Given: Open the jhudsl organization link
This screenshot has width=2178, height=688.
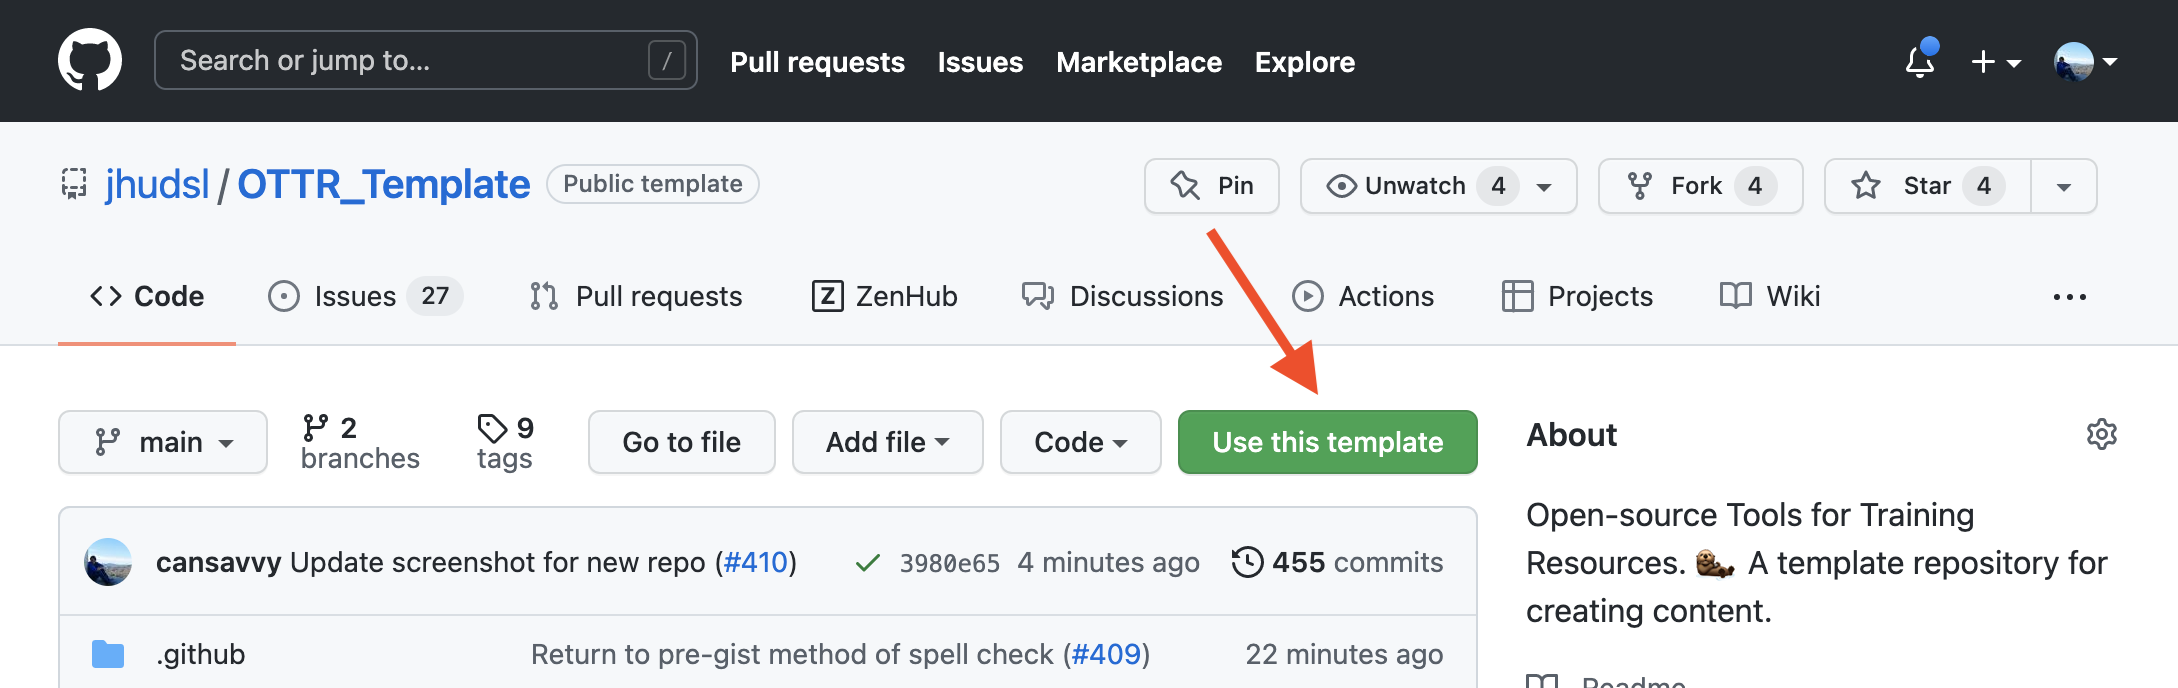Looking at the screenshot, I should pos(157,184).
